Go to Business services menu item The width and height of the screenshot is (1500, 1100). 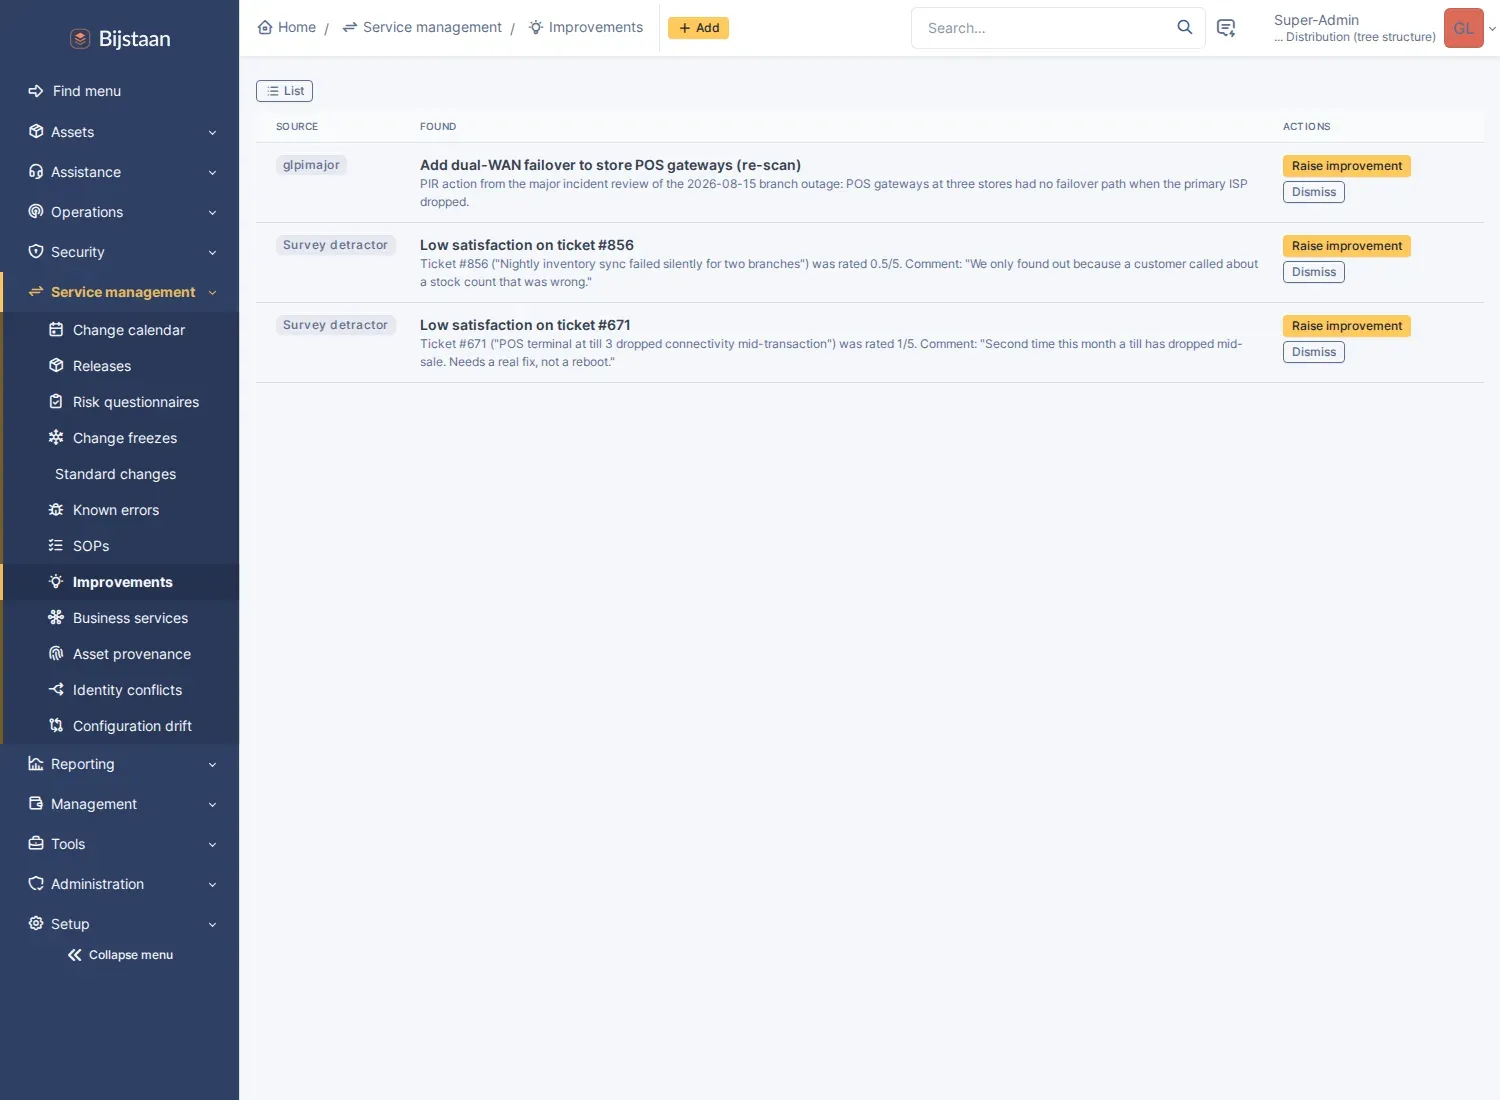(121, 618)
